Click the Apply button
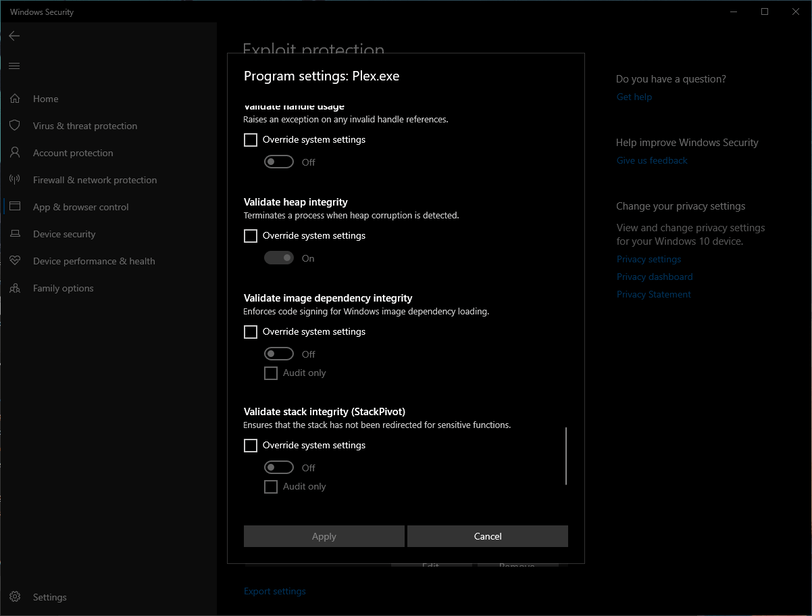The width and height of the screenshot is (812, 616). [x=324, y=536]
